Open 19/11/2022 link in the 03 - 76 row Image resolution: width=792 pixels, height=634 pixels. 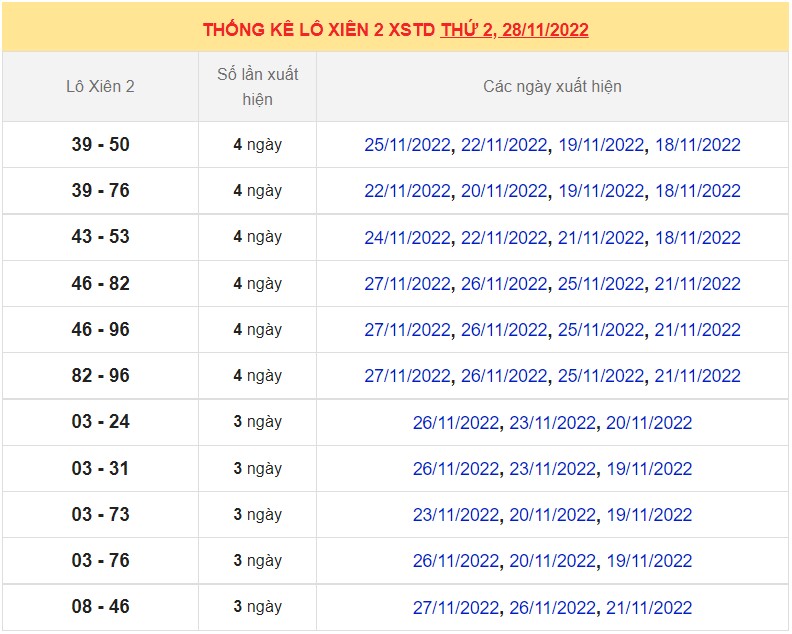pyautogui.click(x=649, y=561)
